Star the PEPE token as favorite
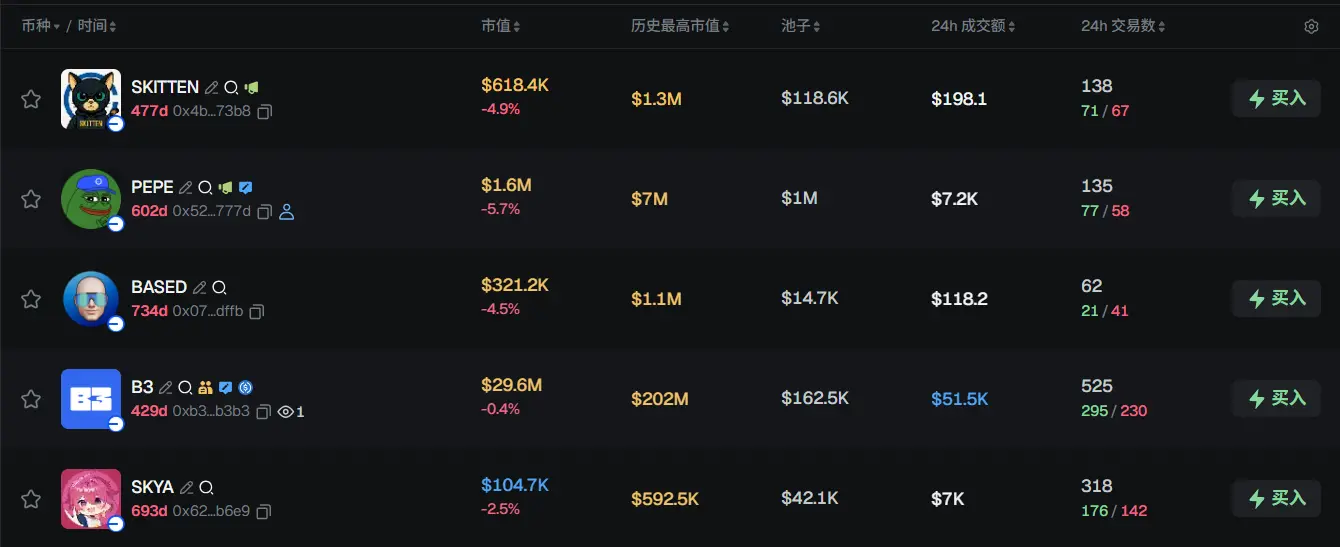Screen dimensions: 1340x547 (x=31, y=199)
